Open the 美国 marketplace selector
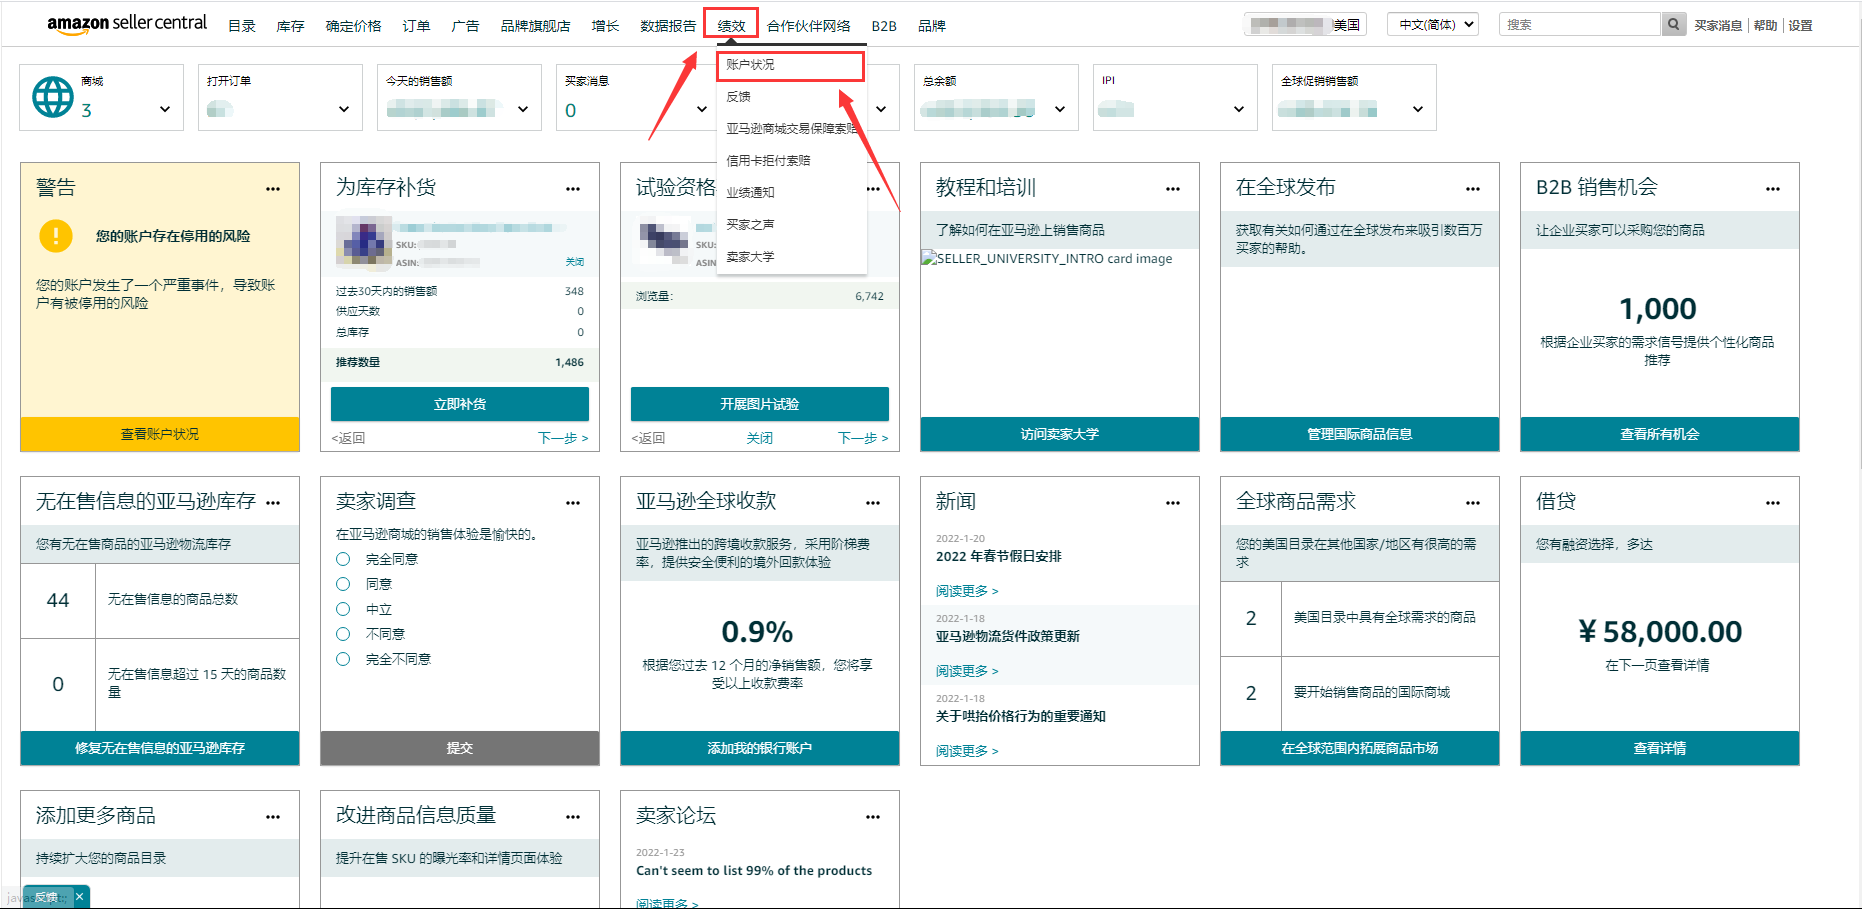 click(x=1306, y=25)
